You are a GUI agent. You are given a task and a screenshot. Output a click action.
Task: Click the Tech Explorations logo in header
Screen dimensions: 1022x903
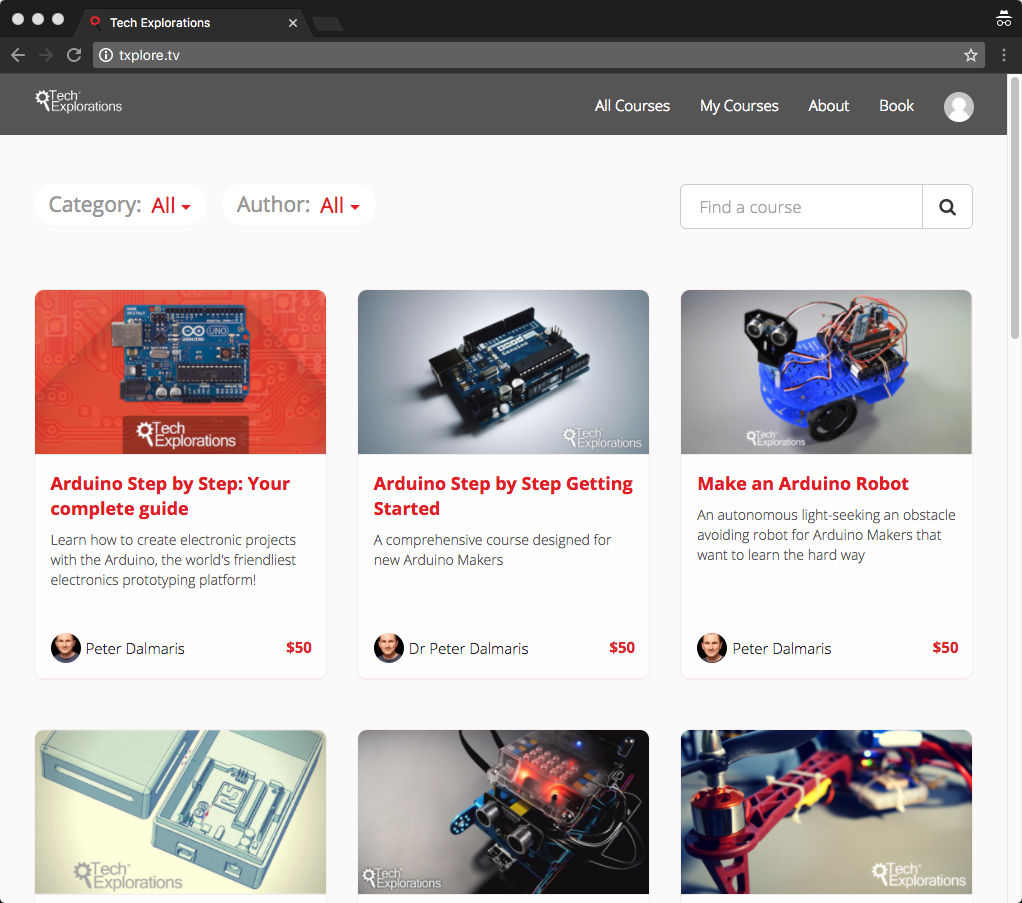point(79,102)
